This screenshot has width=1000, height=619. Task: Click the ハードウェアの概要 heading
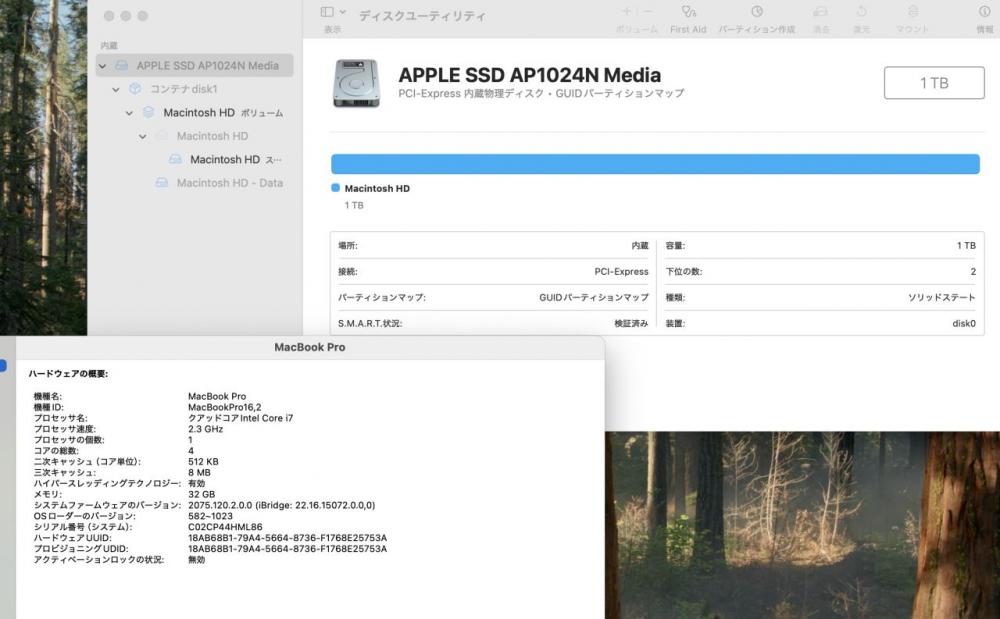[68, 374]
